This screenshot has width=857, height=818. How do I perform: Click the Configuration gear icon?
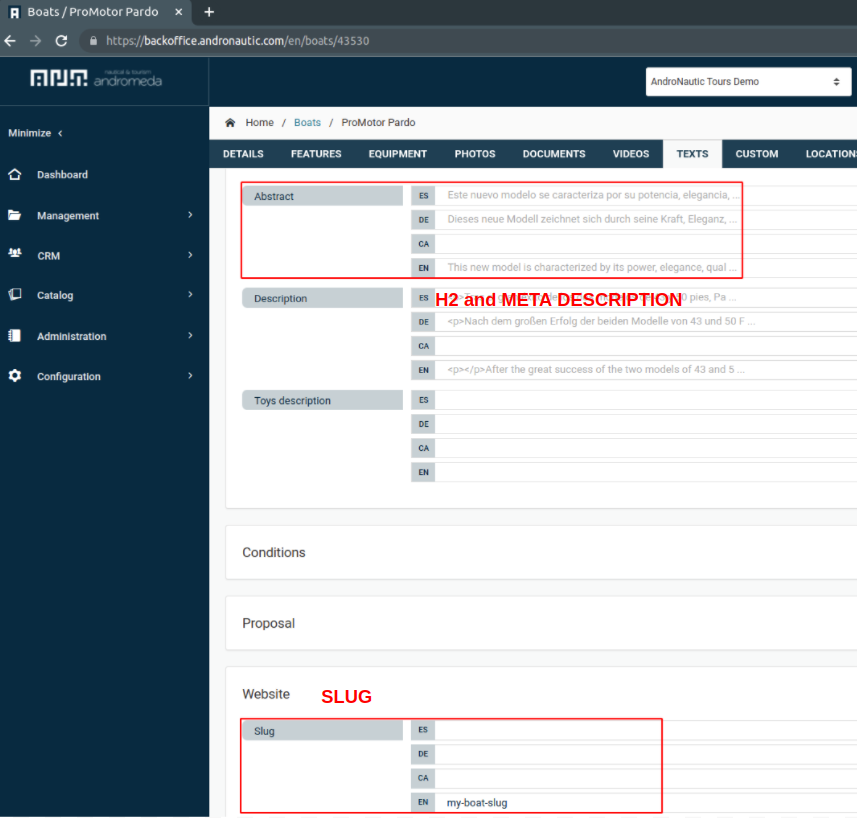click(x=15, y=376)
